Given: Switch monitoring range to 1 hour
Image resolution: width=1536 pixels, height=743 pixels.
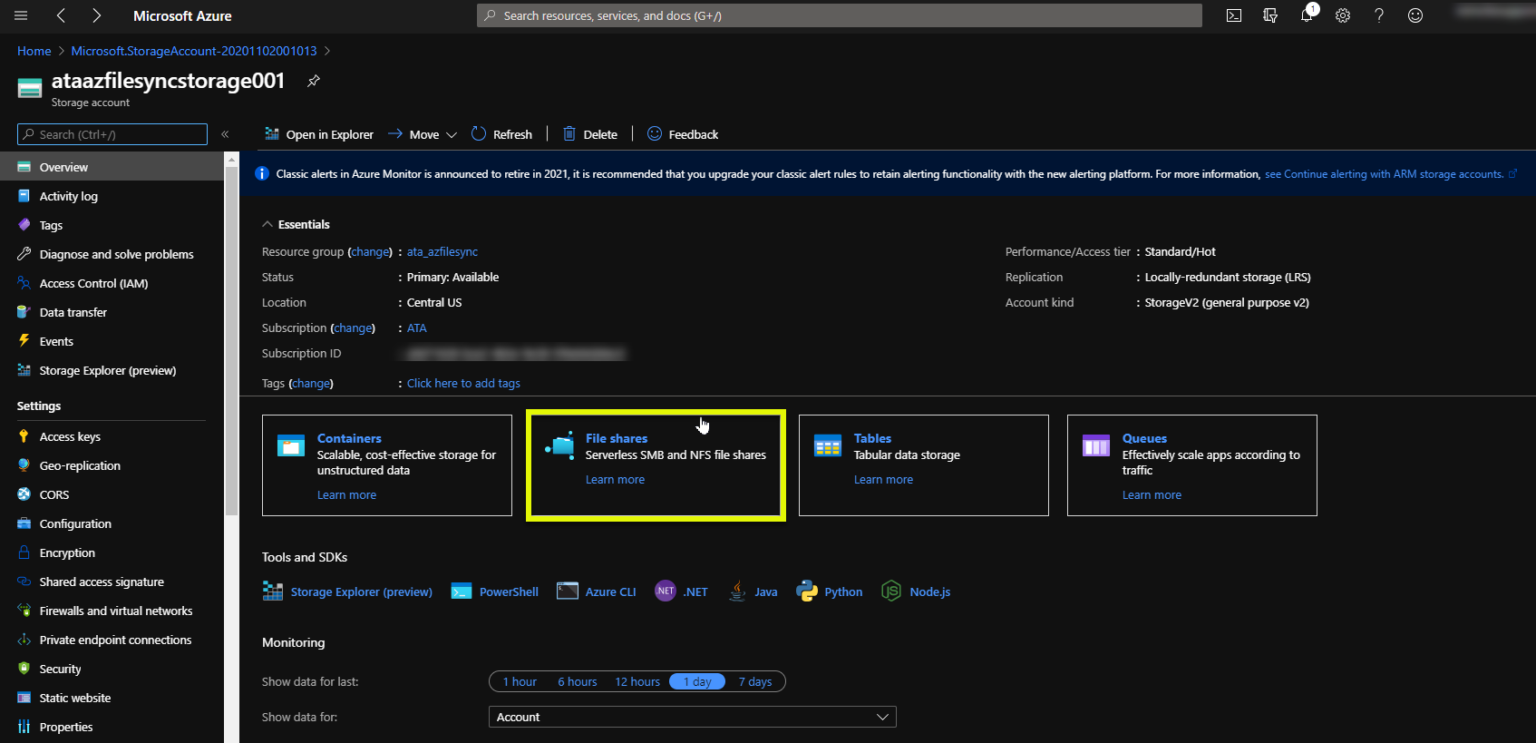Looking at the screenshot, I should (x=519, y=681).
